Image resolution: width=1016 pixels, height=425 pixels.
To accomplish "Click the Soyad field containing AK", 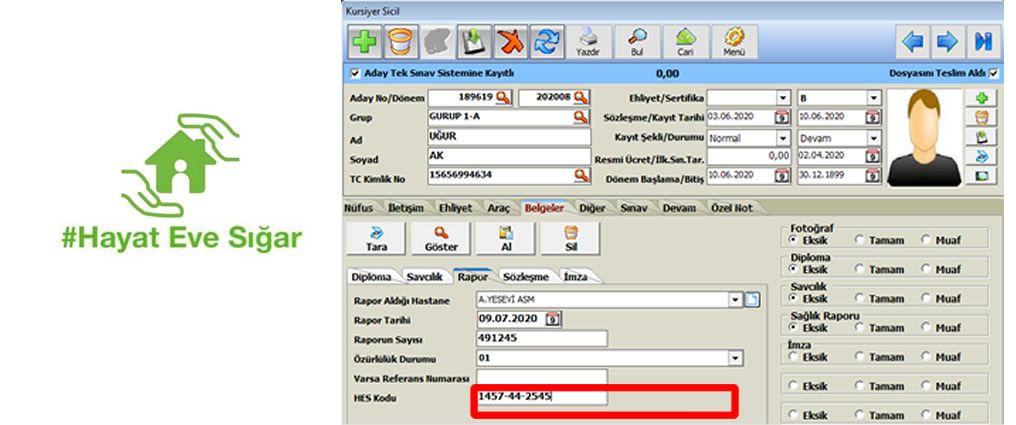I will 509,156.
